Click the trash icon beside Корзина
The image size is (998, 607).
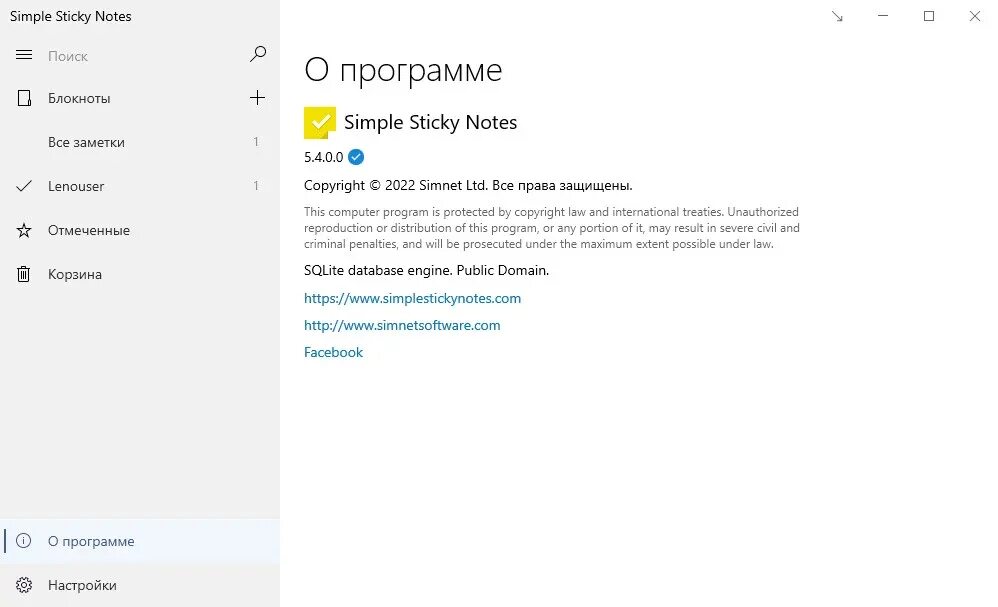coord(24,274)
